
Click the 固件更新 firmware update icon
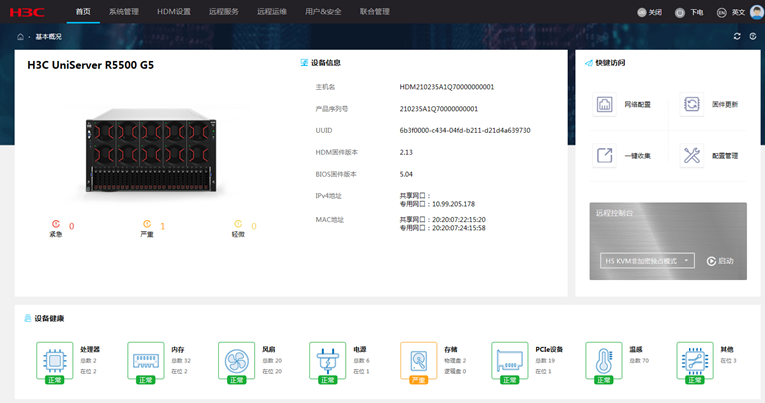click(x=692, y=104)
